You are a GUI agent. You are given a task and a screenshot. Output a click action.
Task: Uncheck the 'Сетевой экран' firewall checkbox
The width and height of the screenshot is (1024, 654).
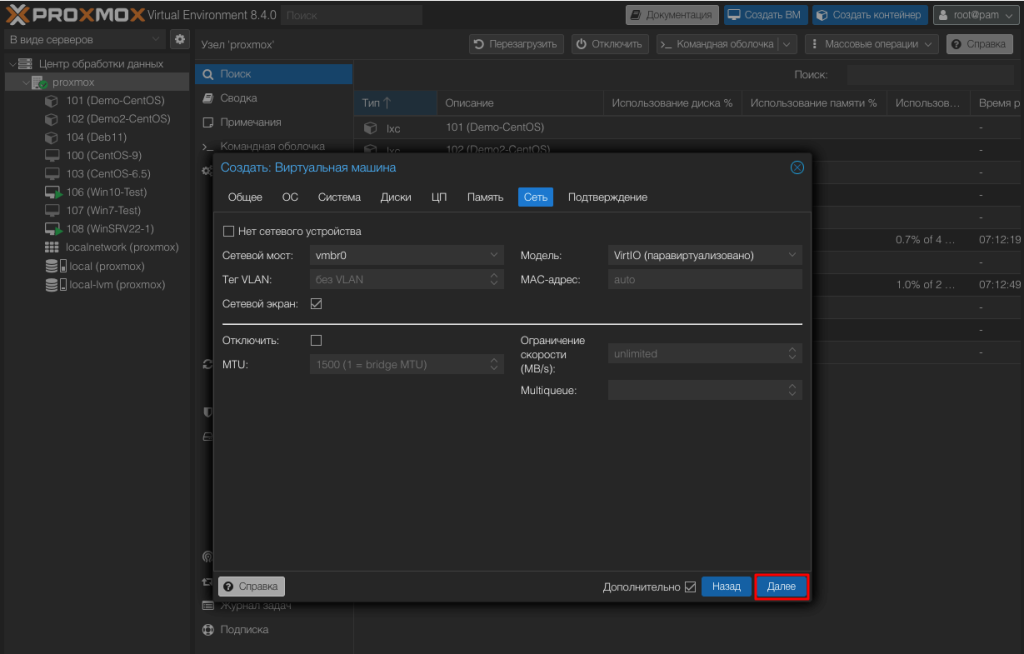tap(316, 304)
